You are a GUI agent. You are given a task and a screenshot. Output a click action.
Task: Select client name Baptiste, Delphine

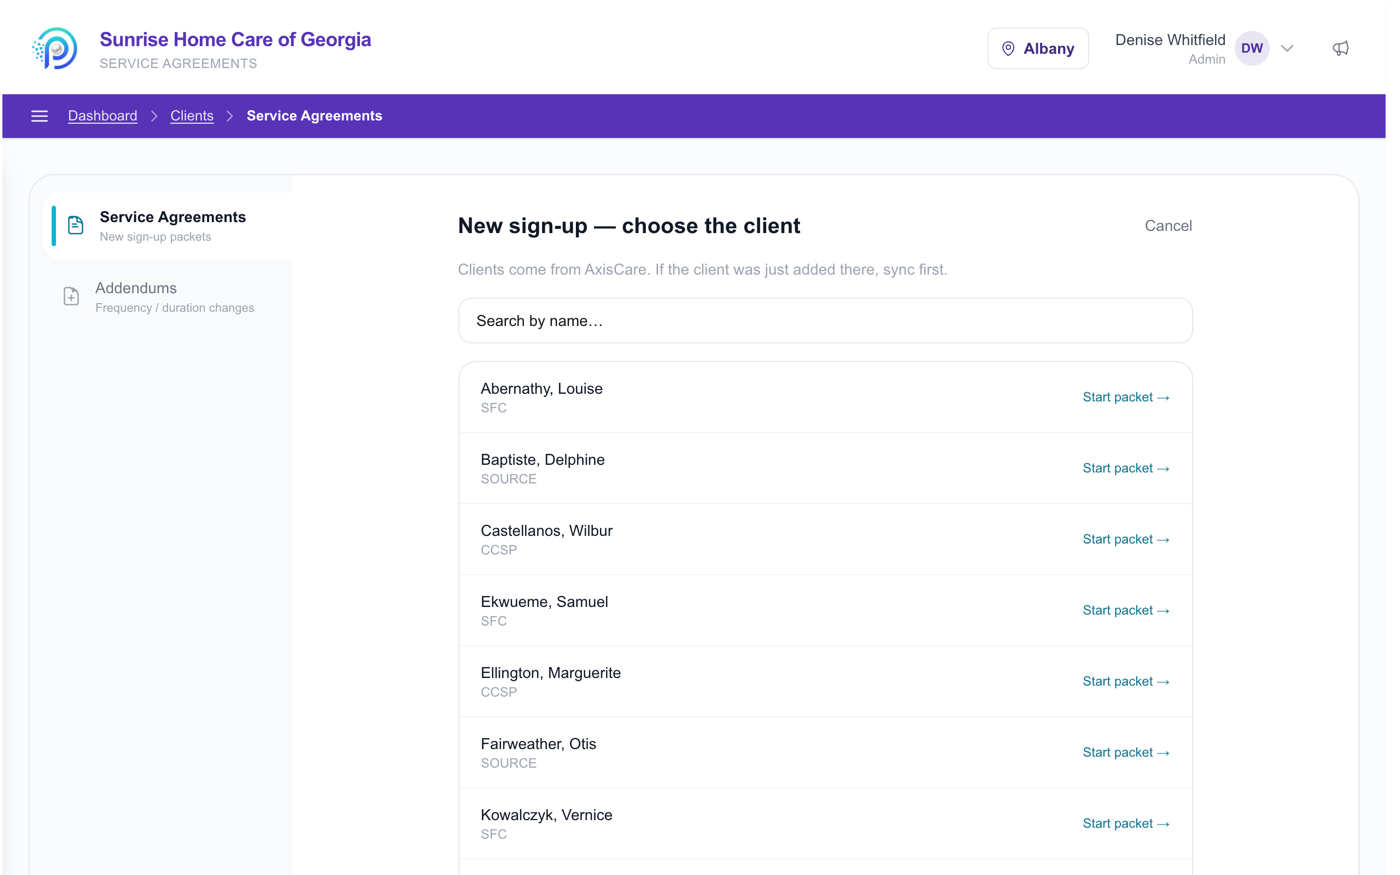[542, 460]
